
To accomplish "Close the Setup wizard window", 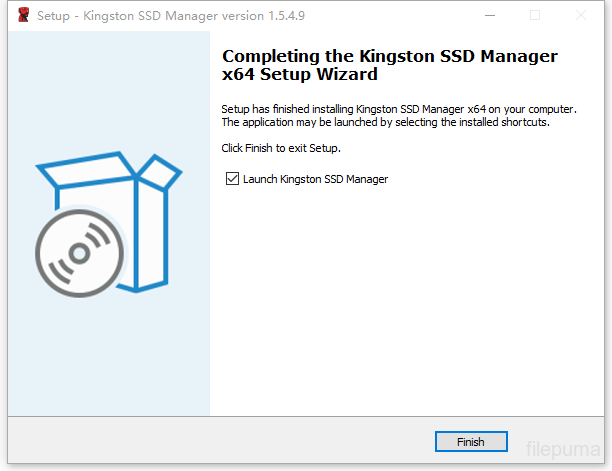I will point(581,15).
